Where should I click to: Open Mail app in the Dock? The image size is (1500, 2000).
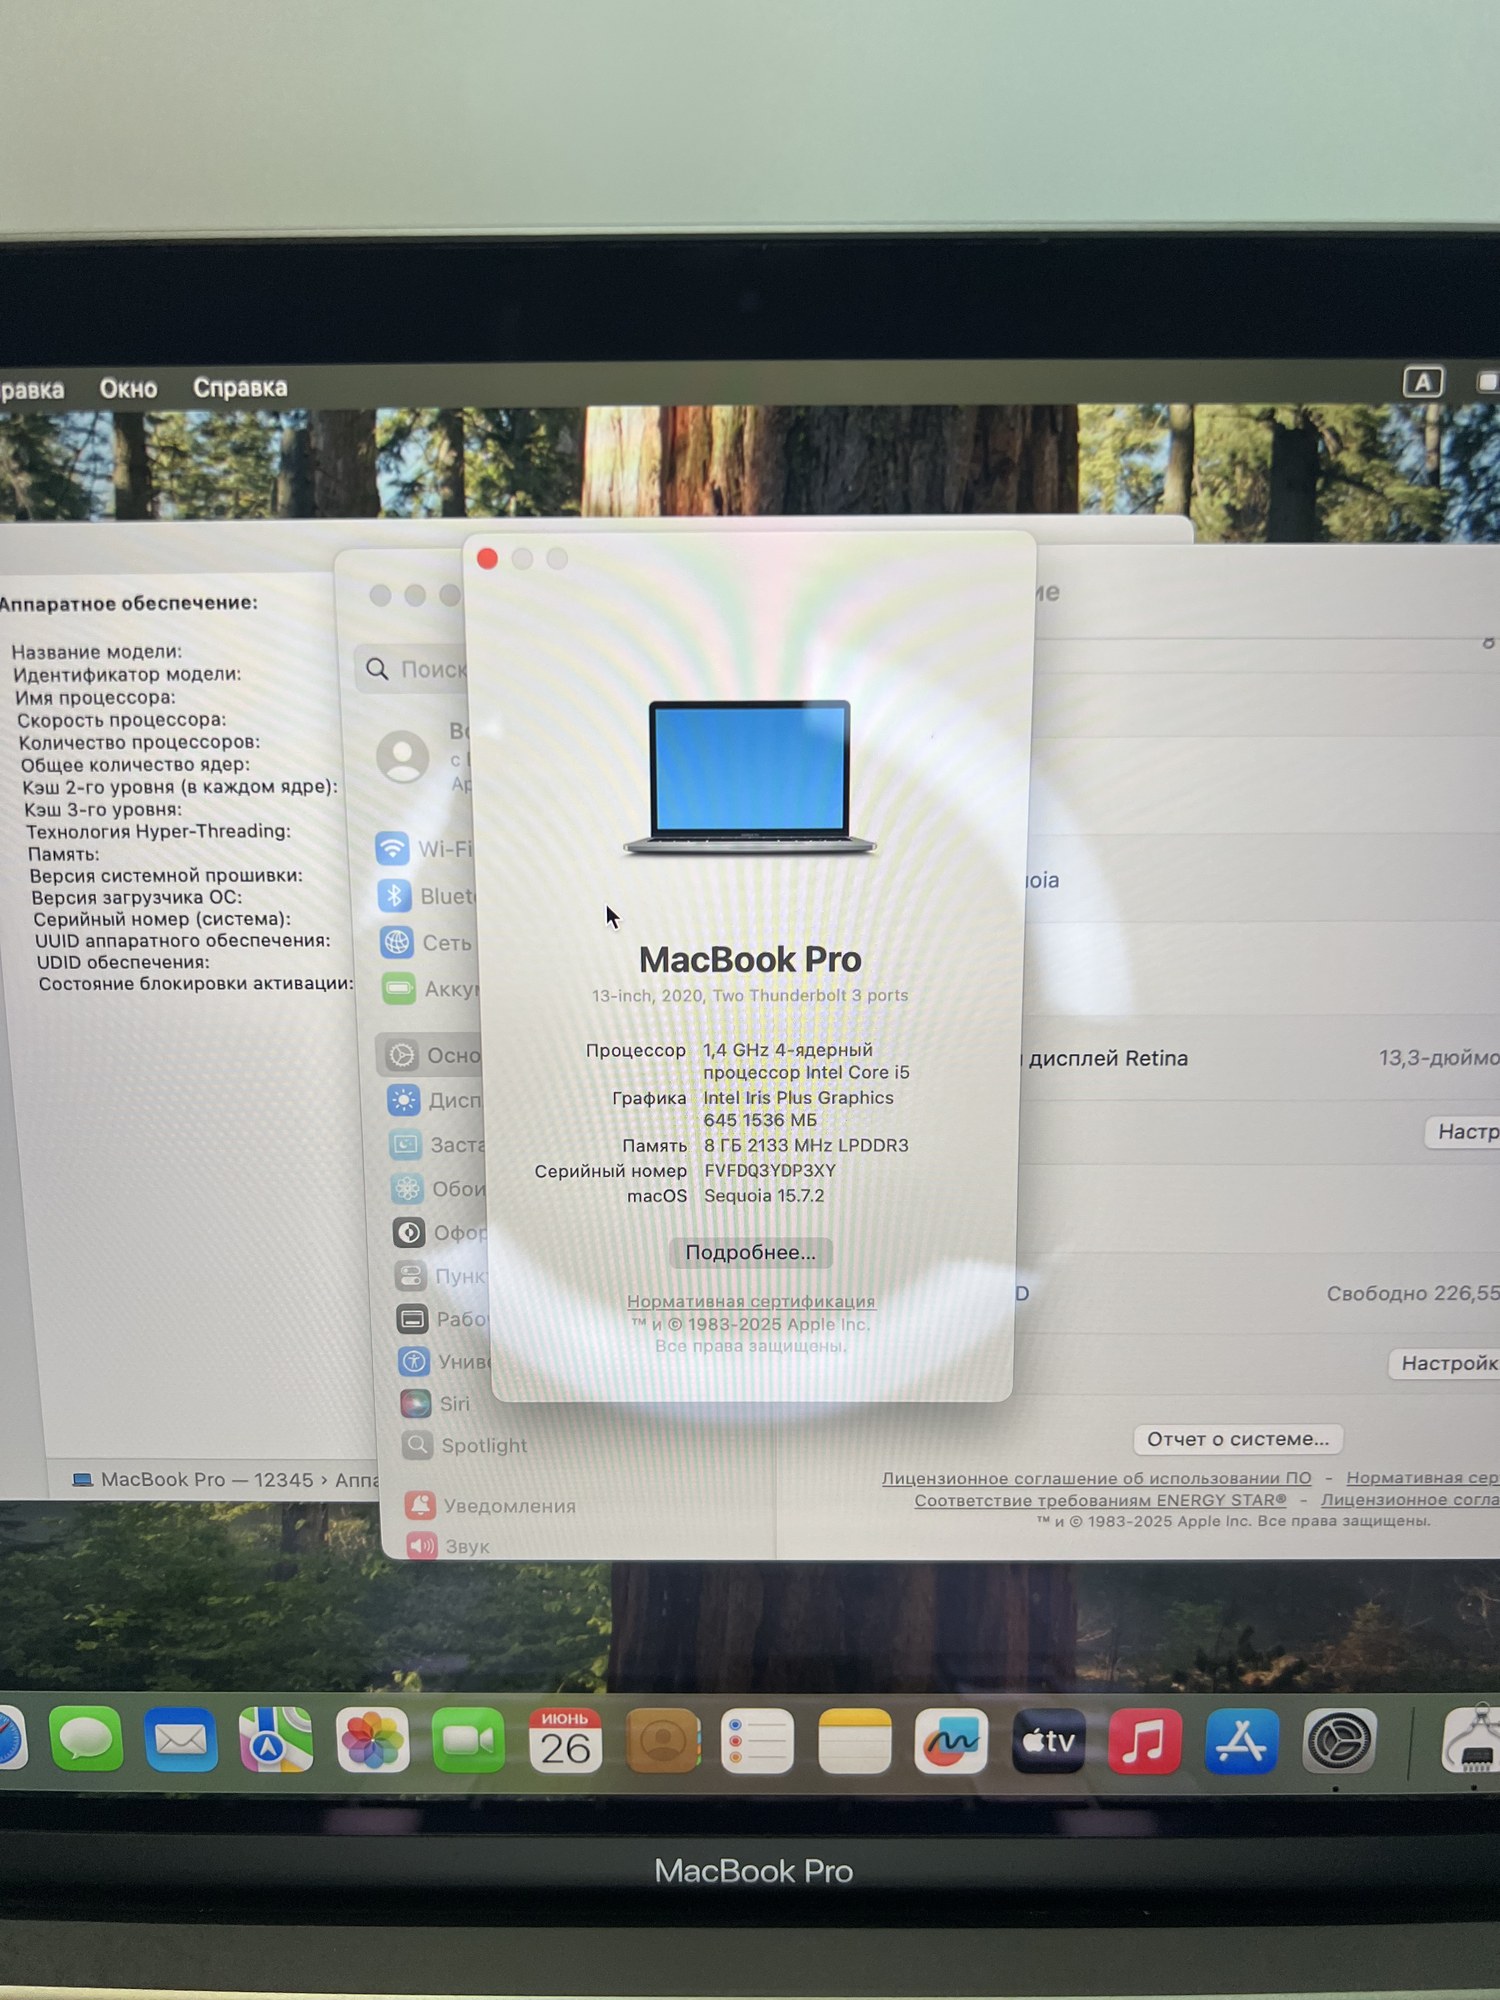pyautogui.click(x=181, y=1741)
